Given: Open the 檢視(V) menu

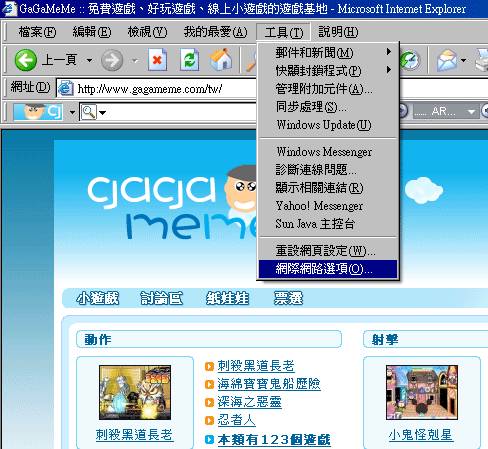Looking at the screenshot, I should [147, 32].
